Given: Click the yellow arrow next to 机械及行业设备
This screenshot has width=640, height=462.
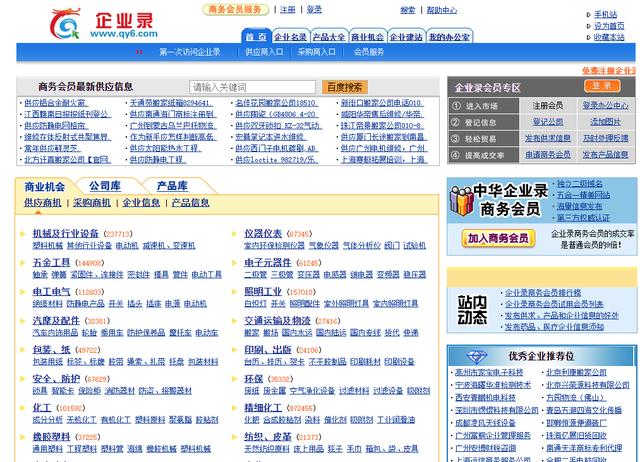Looking at the screenshot, I should [x=23, y=234].
